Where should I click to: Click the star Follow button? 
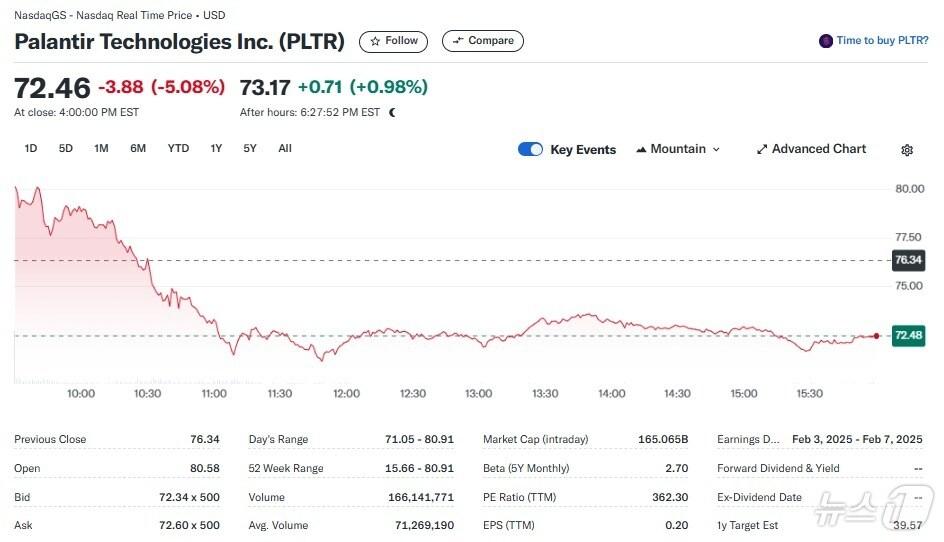(393, 41)
